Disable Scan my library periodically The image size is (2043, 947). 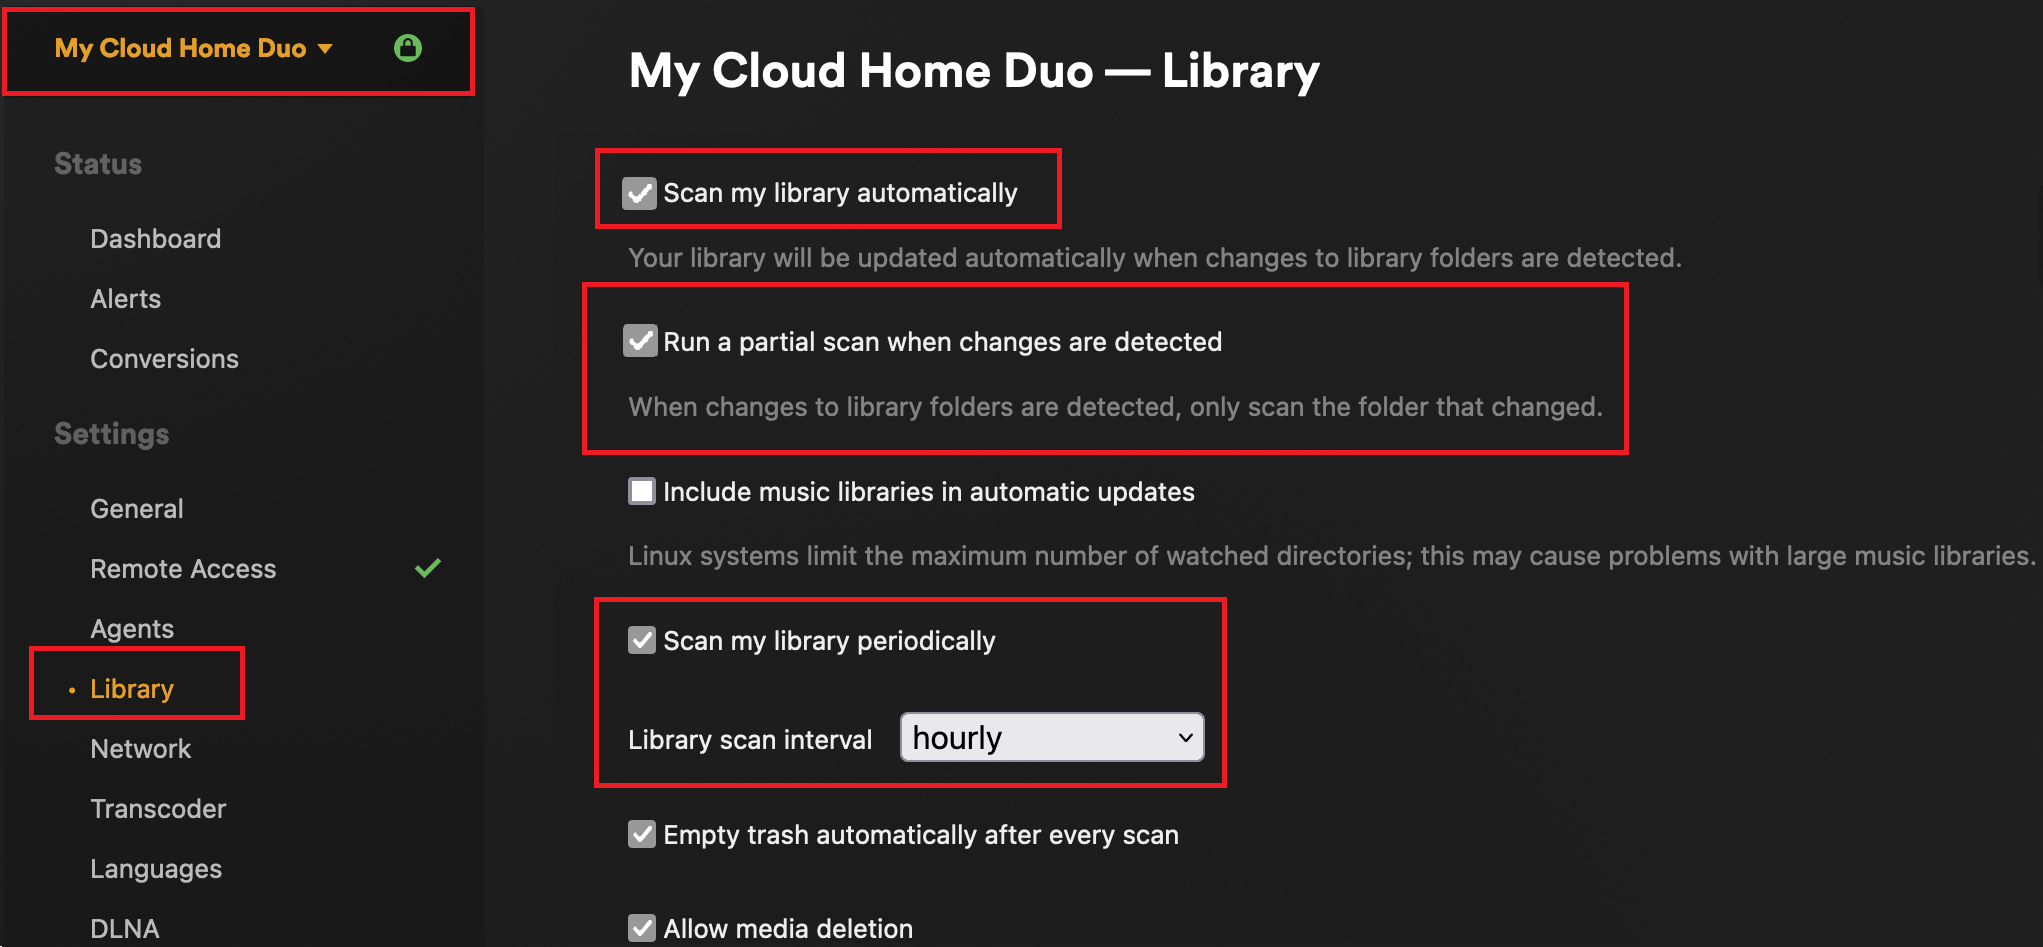pos(641,640)
